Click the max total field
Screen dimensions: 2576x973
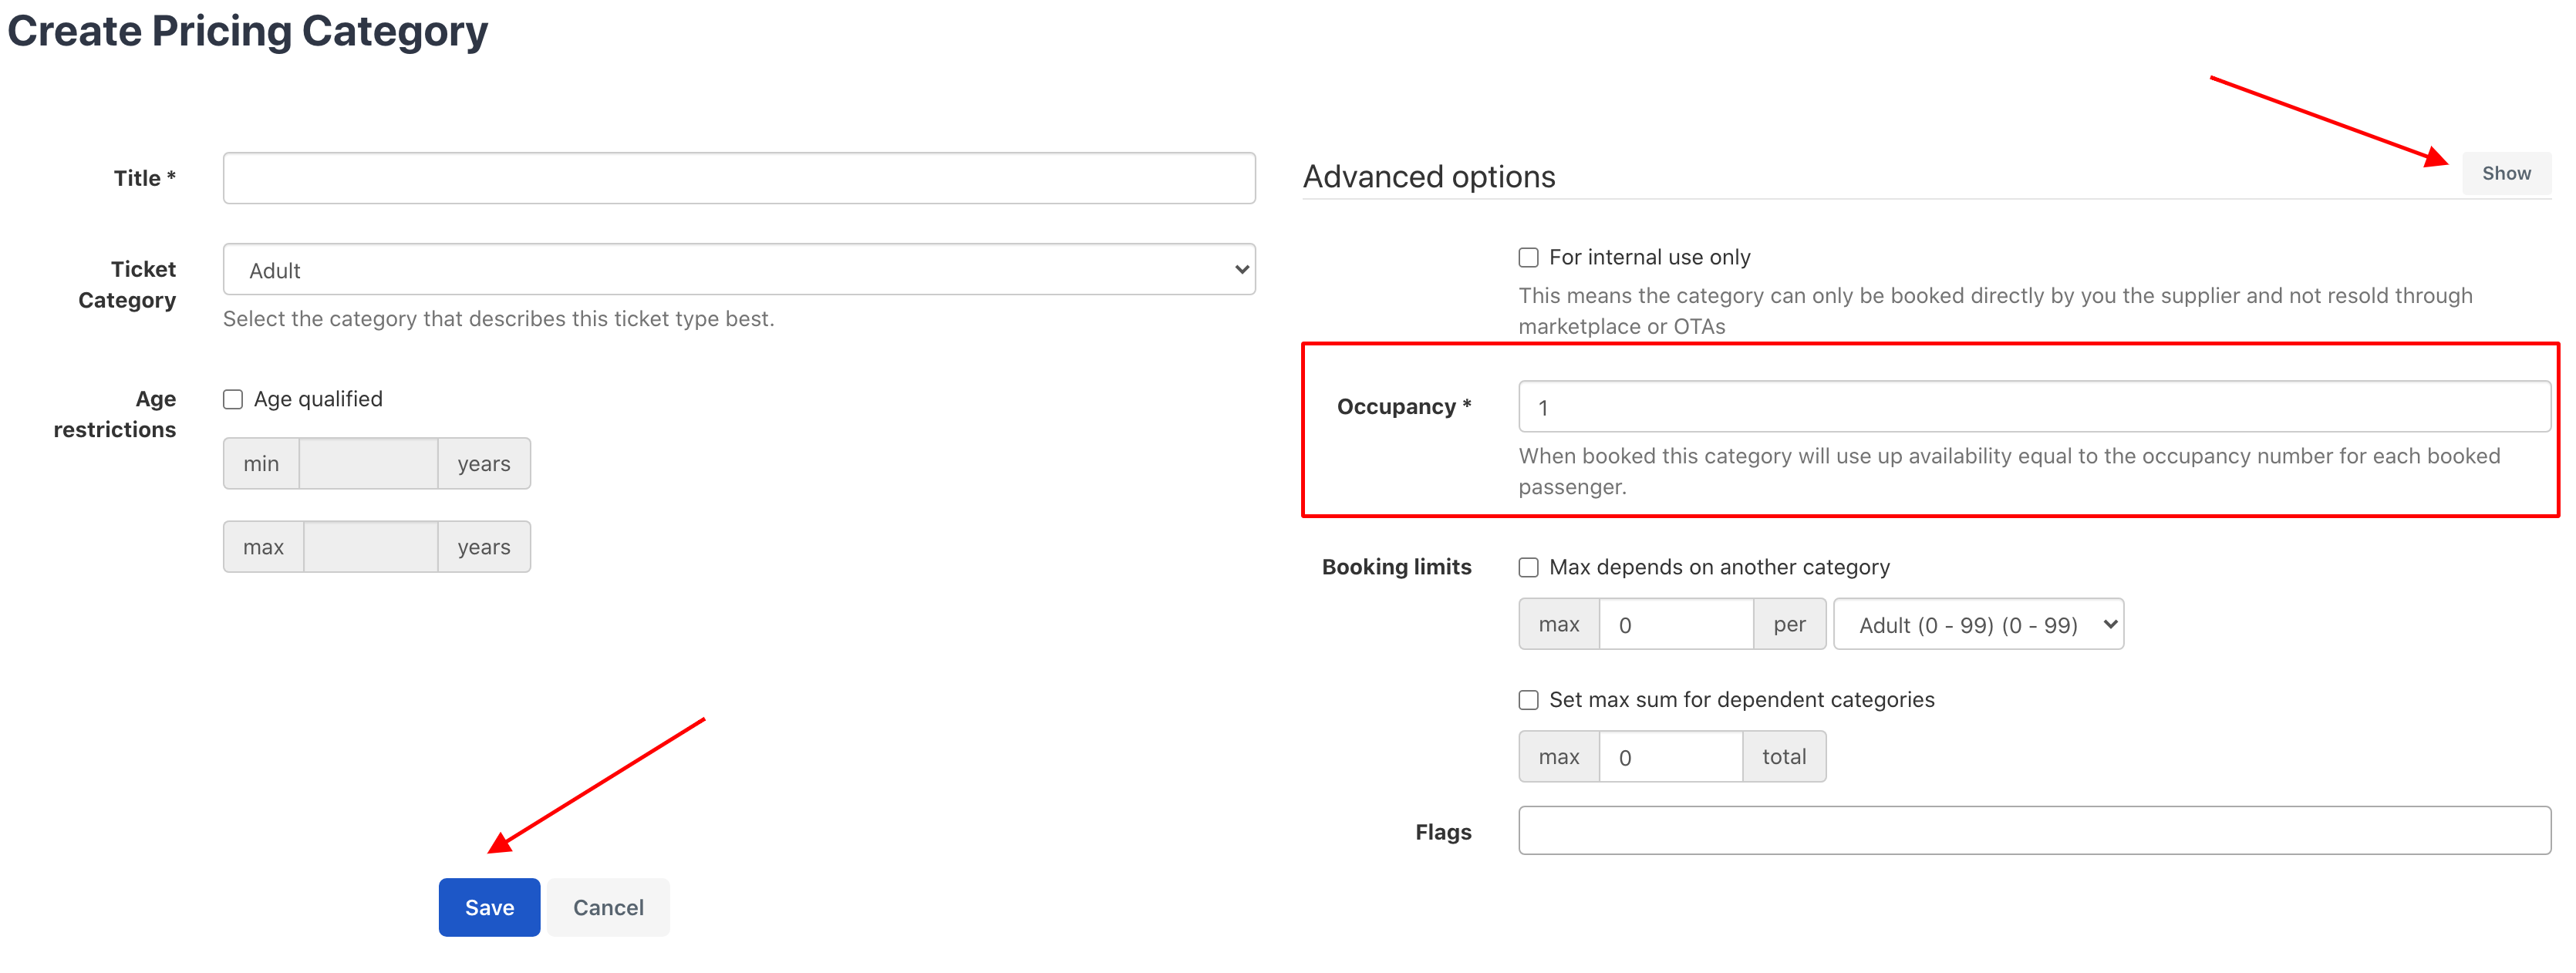[1670, 757]
